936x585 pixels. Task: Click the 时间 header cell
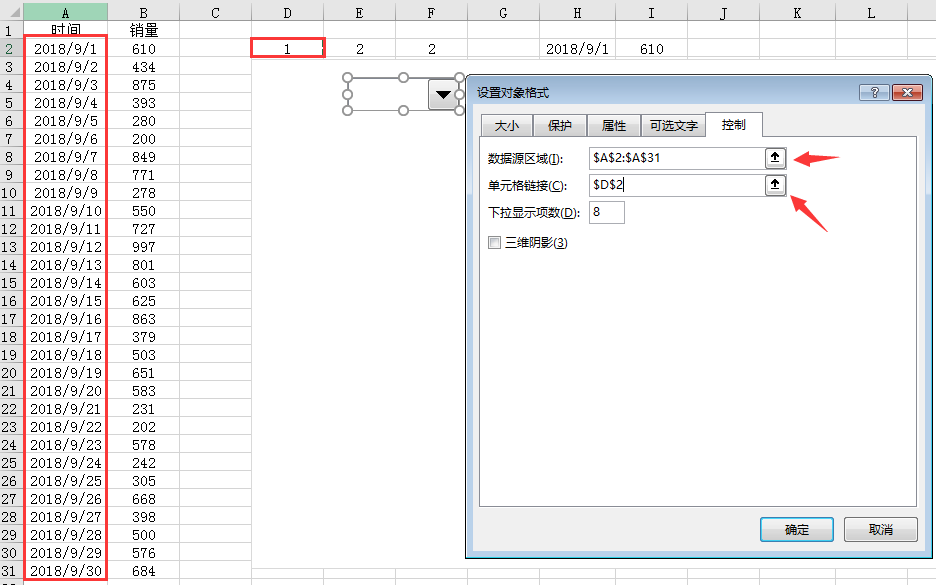tap(66, 30)
